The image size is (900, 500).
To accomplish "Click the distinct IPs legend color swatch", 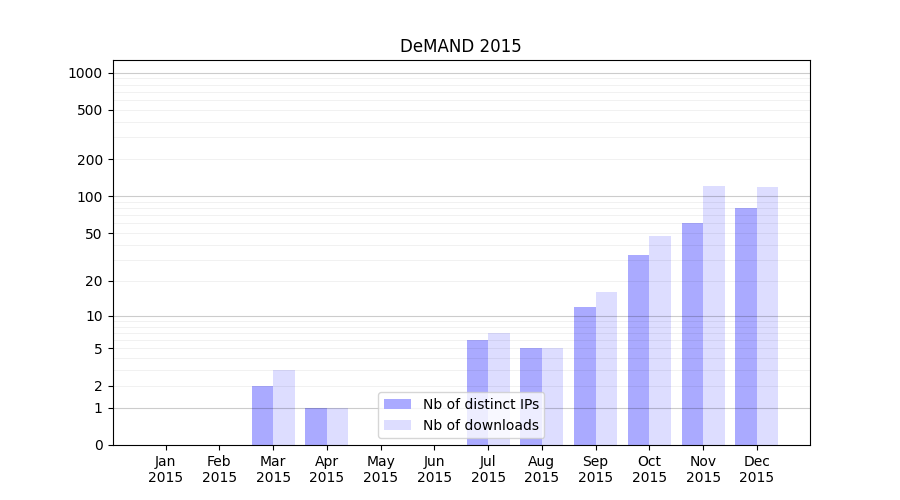I will pos(397,404).
